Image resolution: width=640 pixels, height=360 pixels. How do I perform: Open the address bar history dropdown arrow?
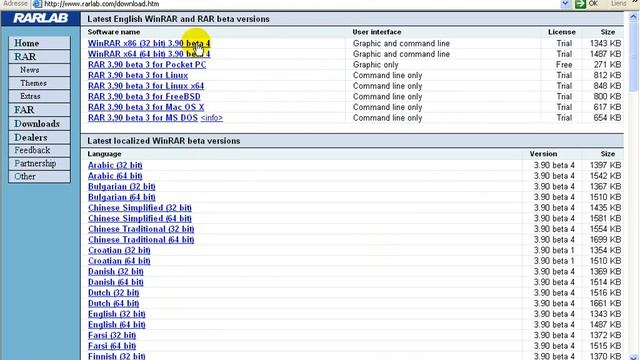(565, 4)
